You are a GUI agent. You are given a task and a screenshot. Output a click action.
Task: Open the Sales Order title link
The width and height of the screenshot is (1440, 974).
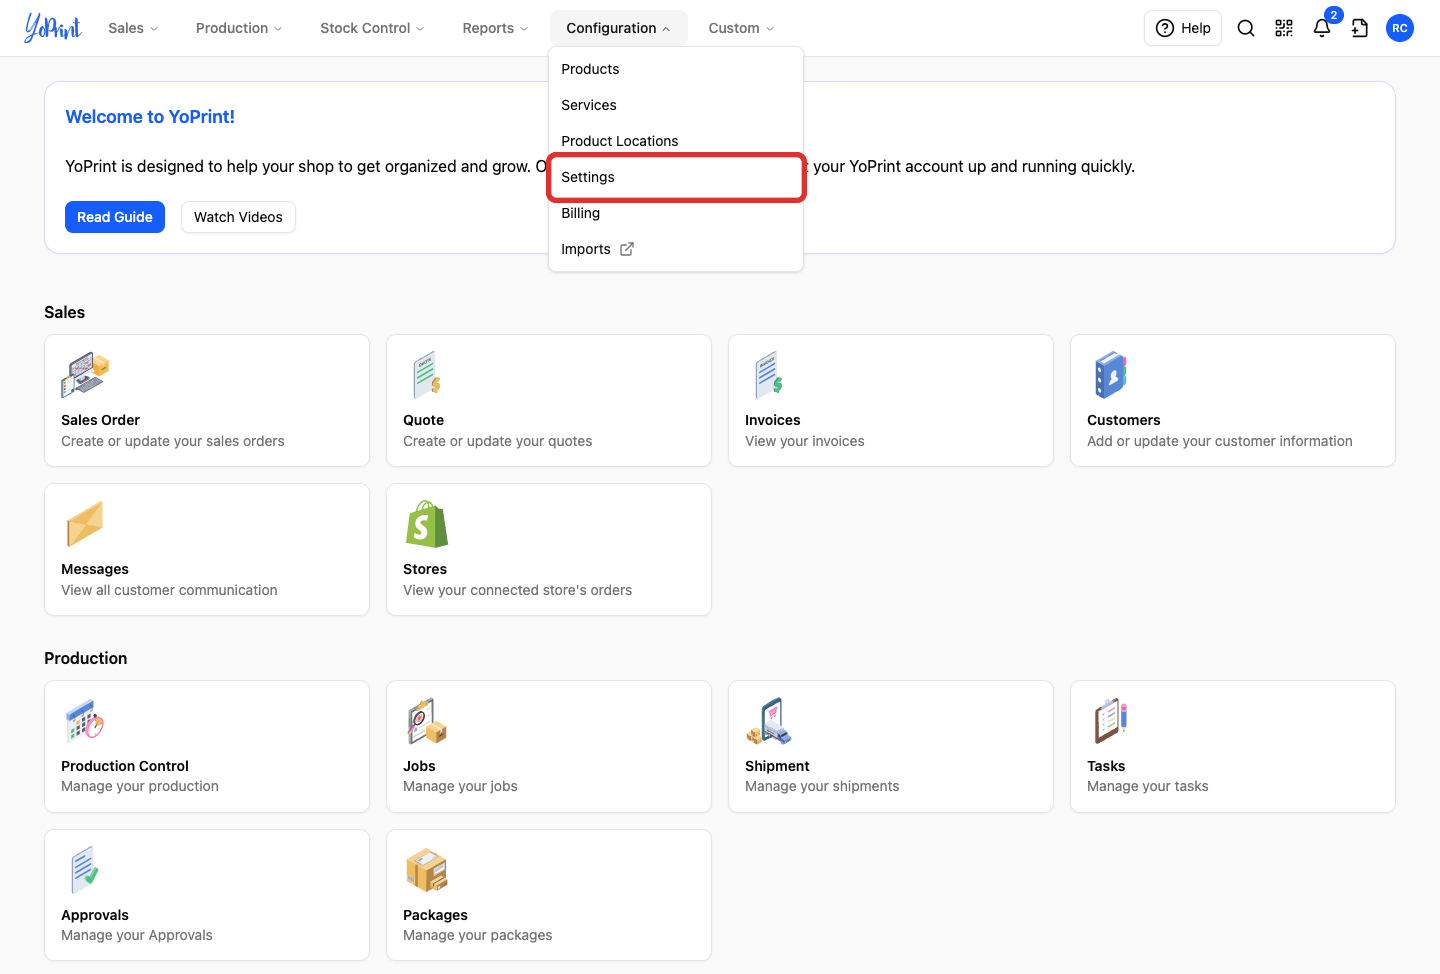pyautogui.click(x=100, y=420)
